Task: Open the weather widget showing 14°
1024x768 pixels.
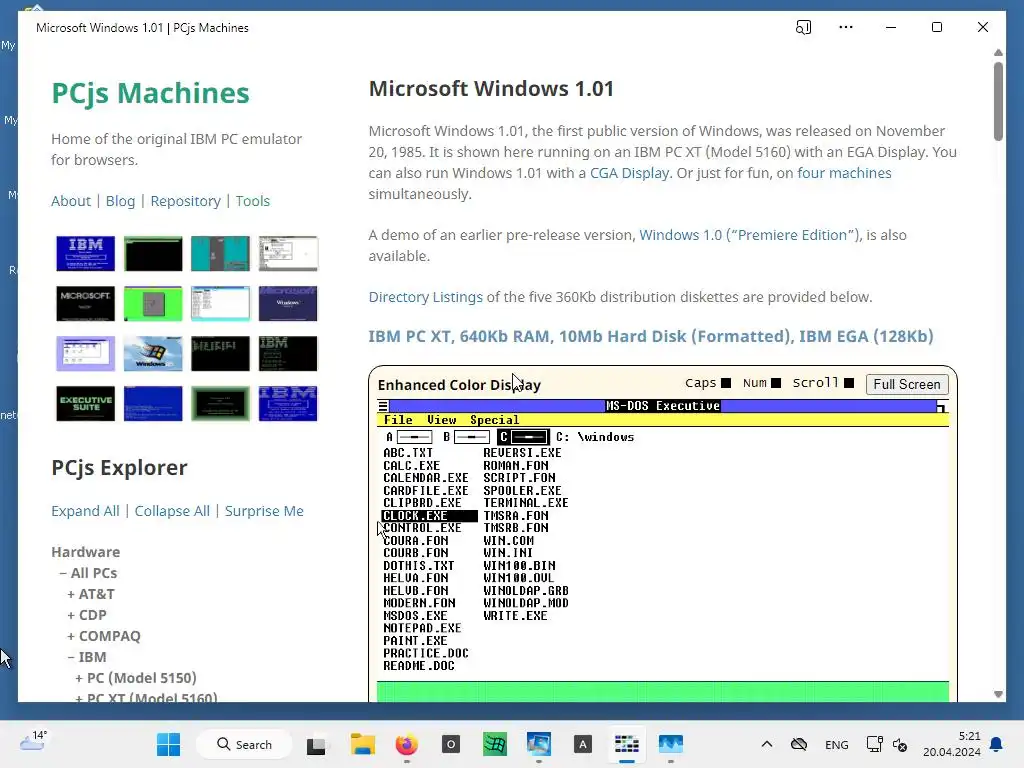Action: click(x=33, y=741)
